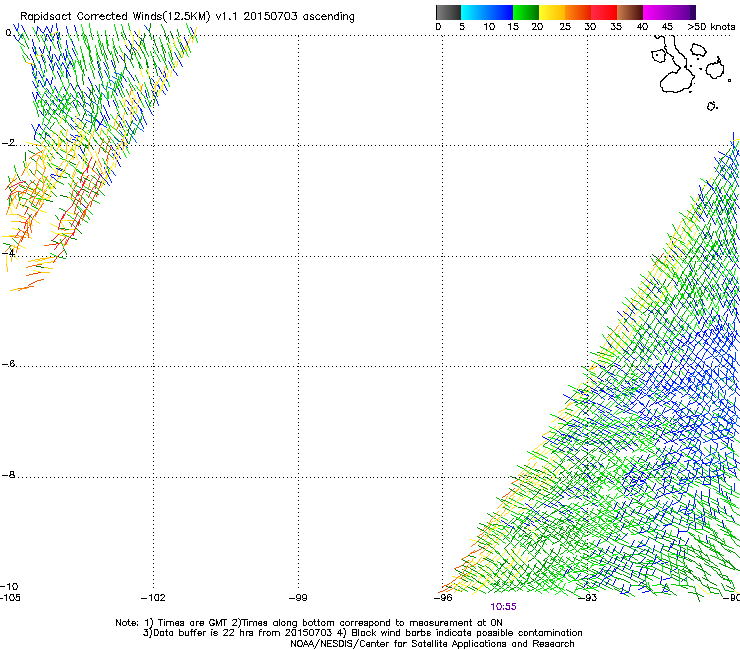
Task: Click the red 30-35 knots legend segment
Action: [604, 12]
